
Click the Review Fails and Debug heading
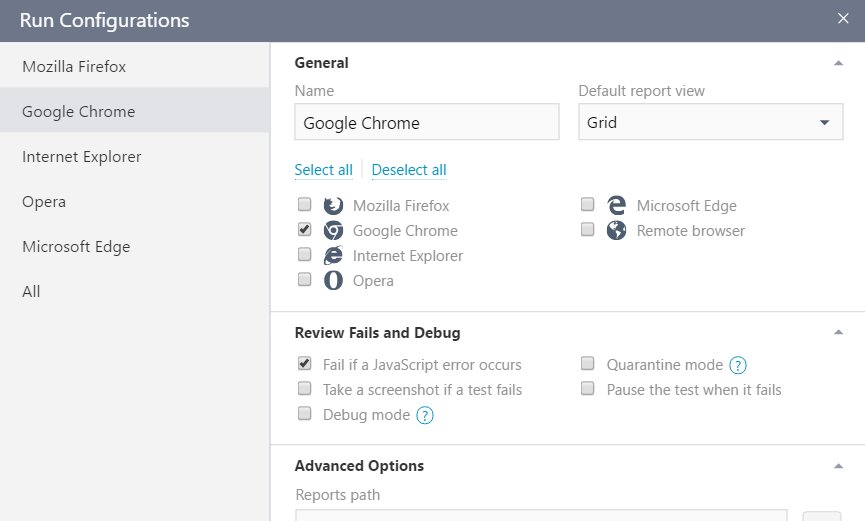[377, 333]
